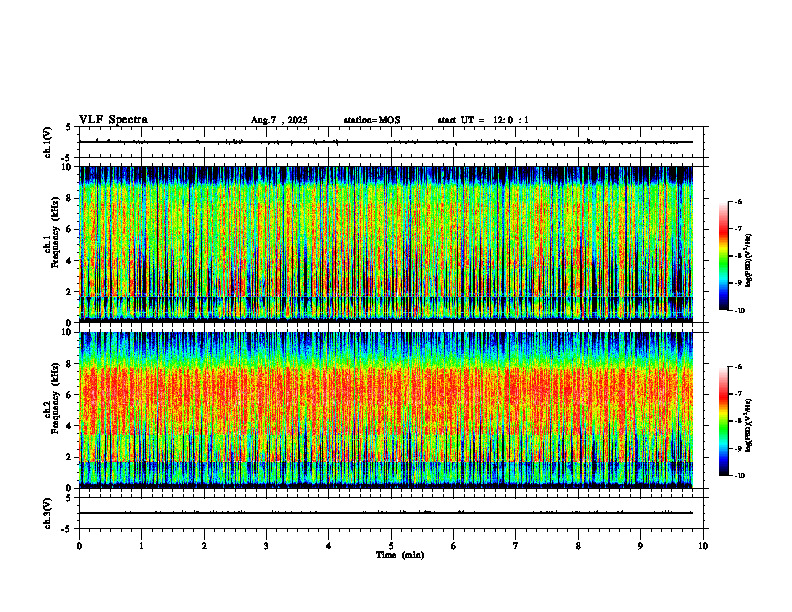Click the "5" tick on ch.1(V) axis

[68, 127]
